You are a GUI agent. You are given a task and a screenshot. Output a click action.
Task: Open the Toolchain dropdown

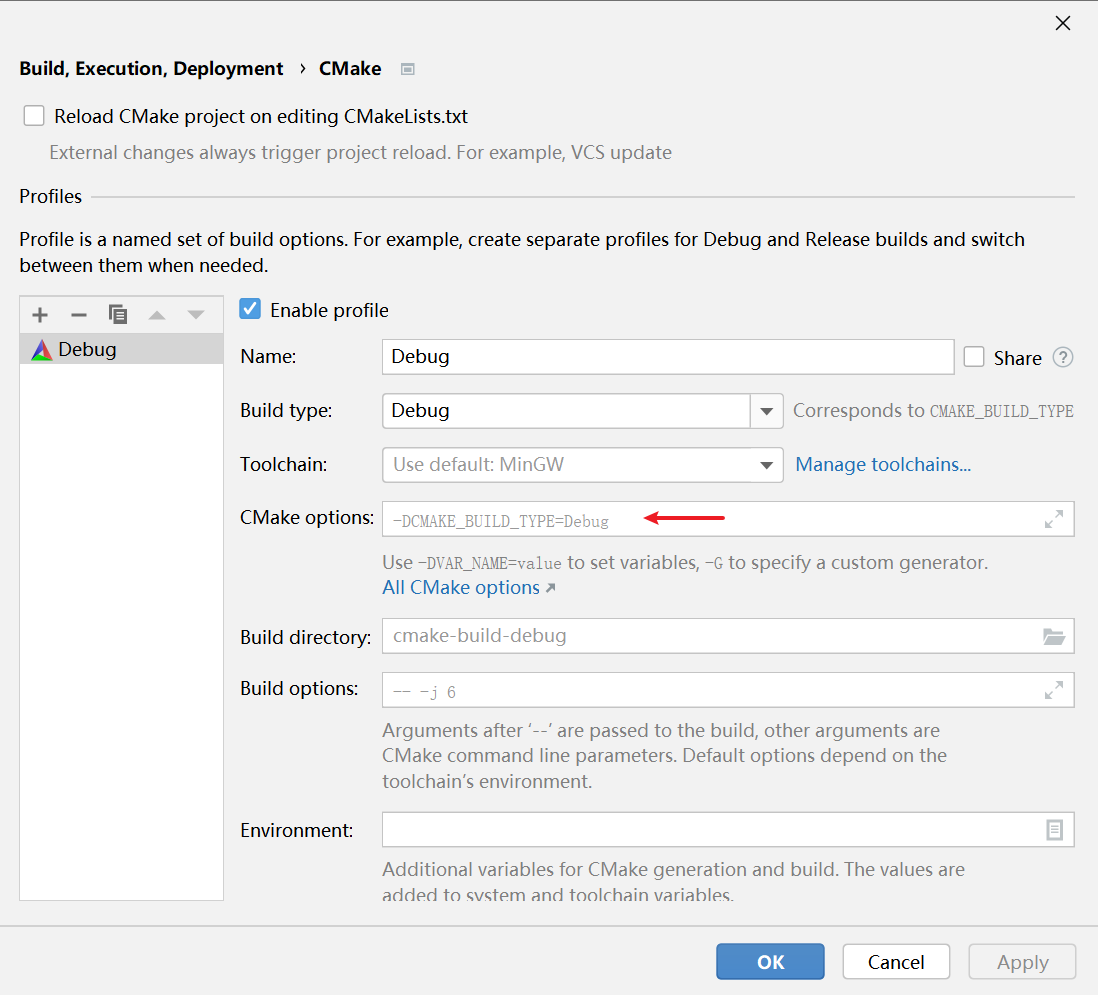click(767, 465)
